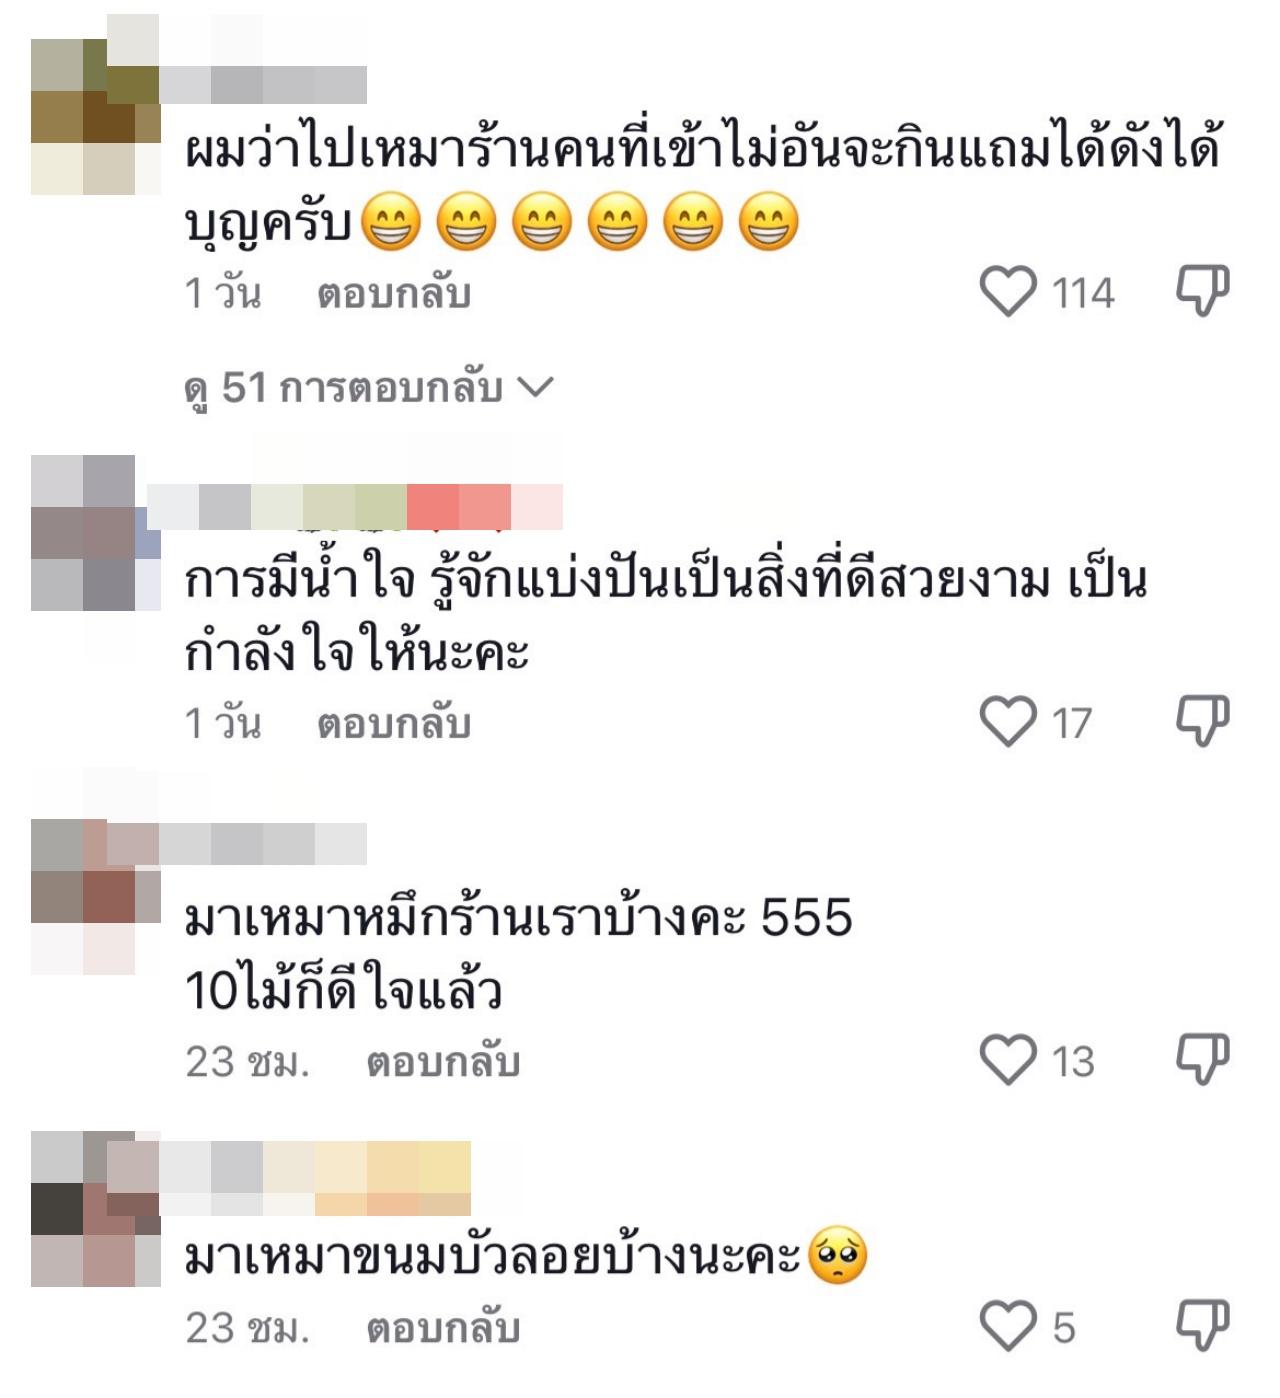1280x1398 pixels.
Task: Reply to the top comment with grinning emojis
Action: click(x=394, y=294)
